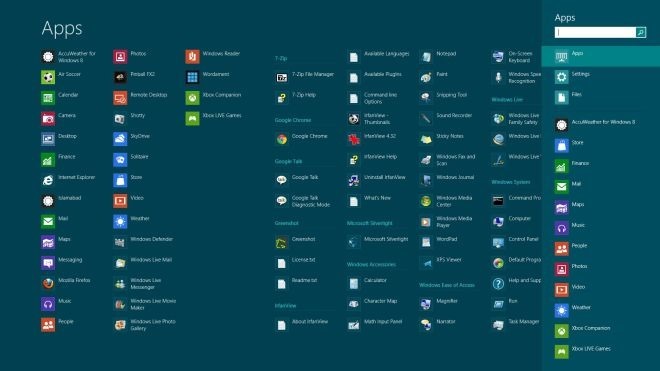Select the Settings search filter

point(601,77)
